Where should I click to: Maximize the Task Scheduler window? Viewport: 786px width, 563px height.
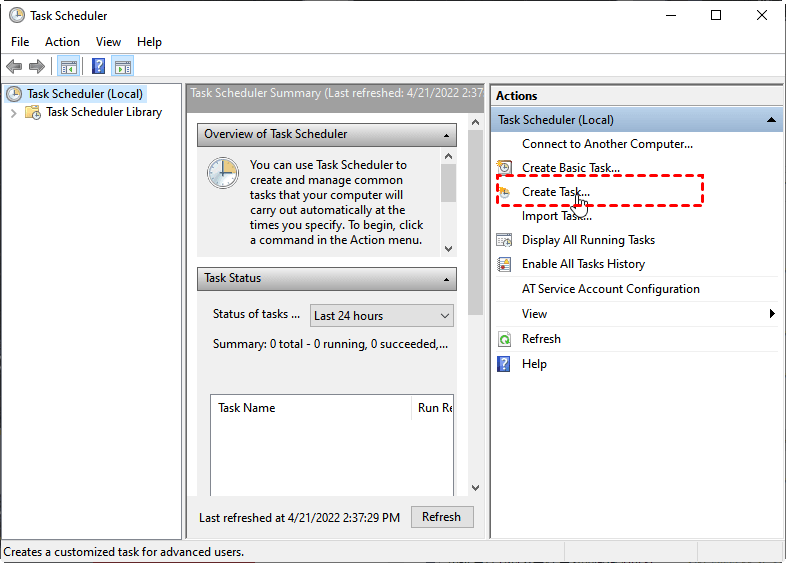(716, 16)
